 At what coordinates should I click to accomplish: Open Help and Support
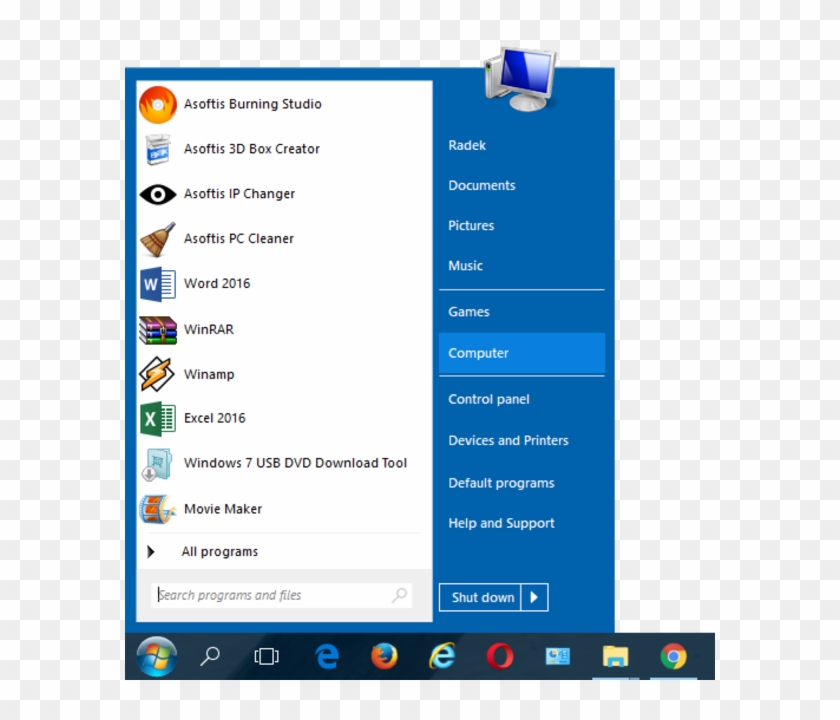(x=501, y=523)
